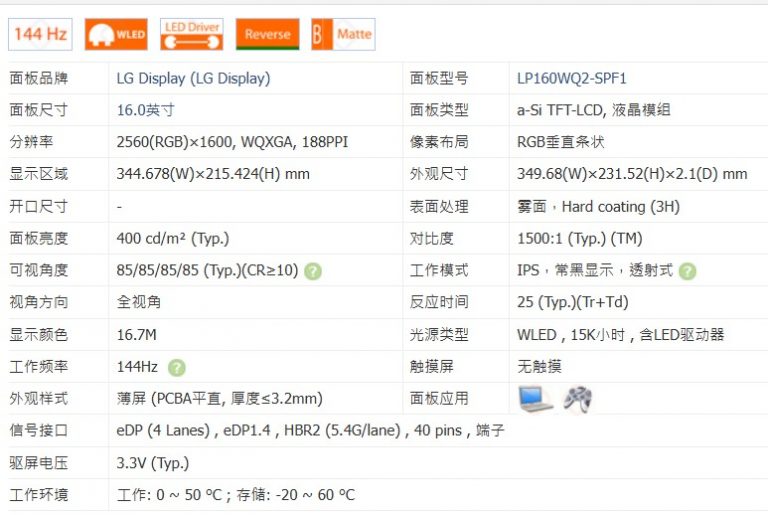This screenshot has height=515, width=768.
Task: Select viewing angle value 85/85/85/85 (Typ.)(CR≥10)
Action: coord(207,270)
